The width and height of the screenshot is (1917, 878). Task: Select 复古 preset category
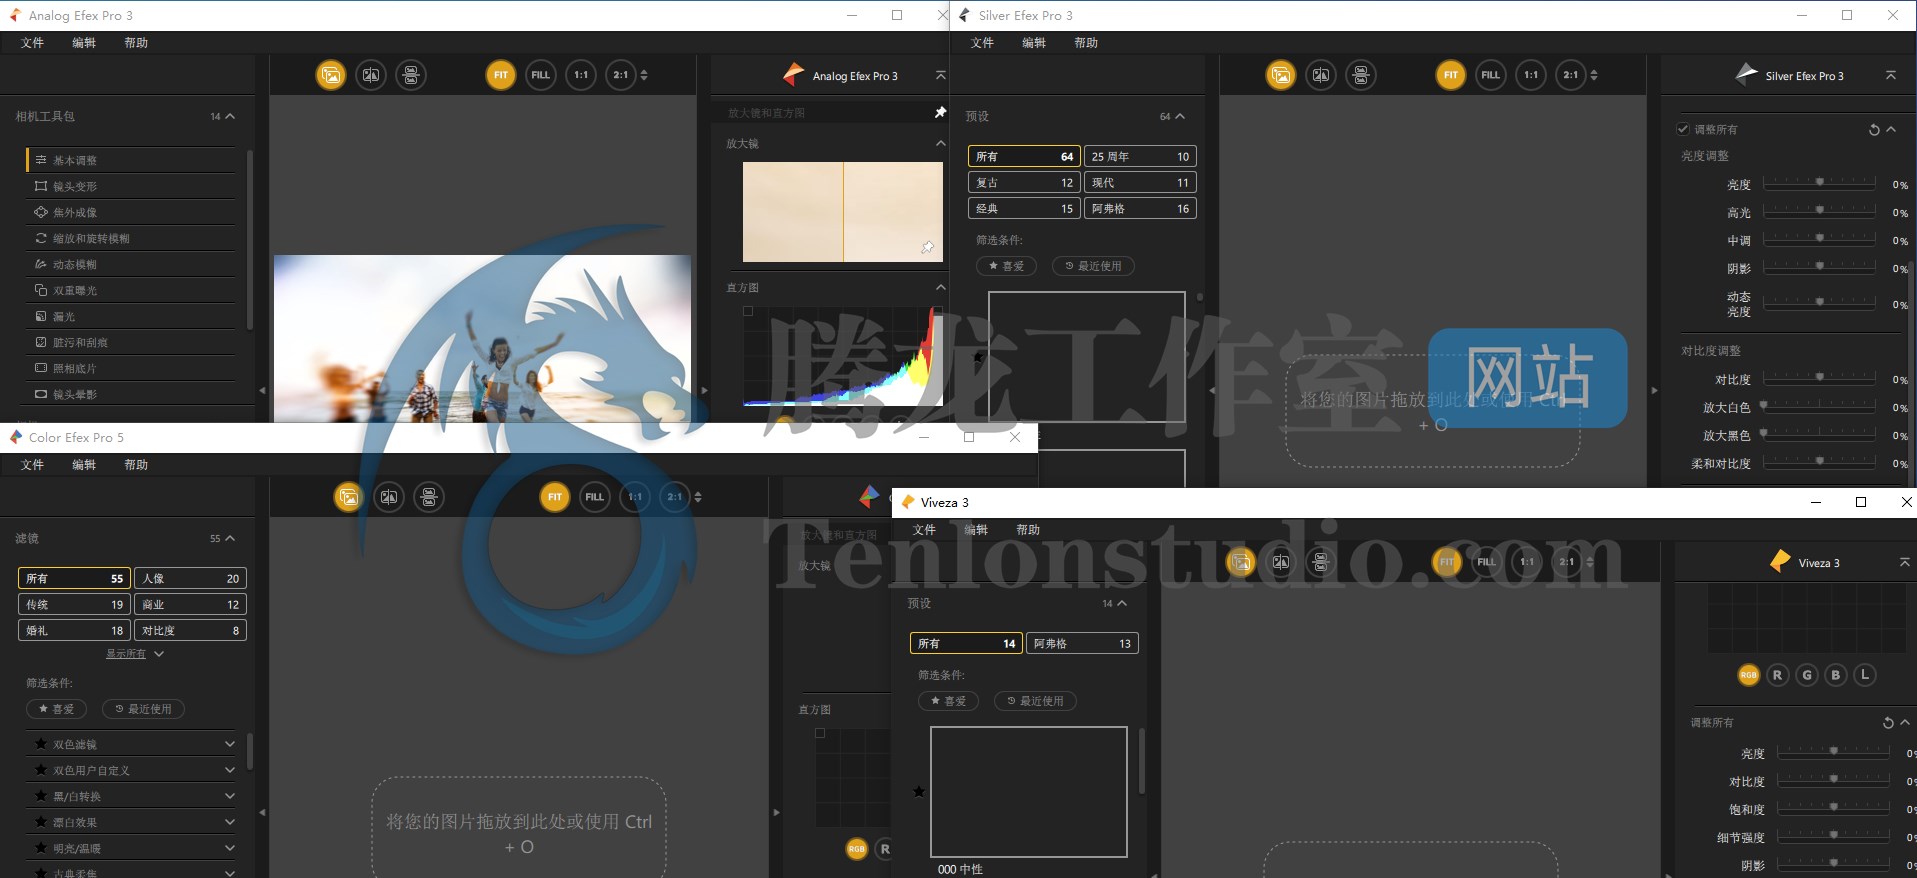click(x=1024, y=183)
